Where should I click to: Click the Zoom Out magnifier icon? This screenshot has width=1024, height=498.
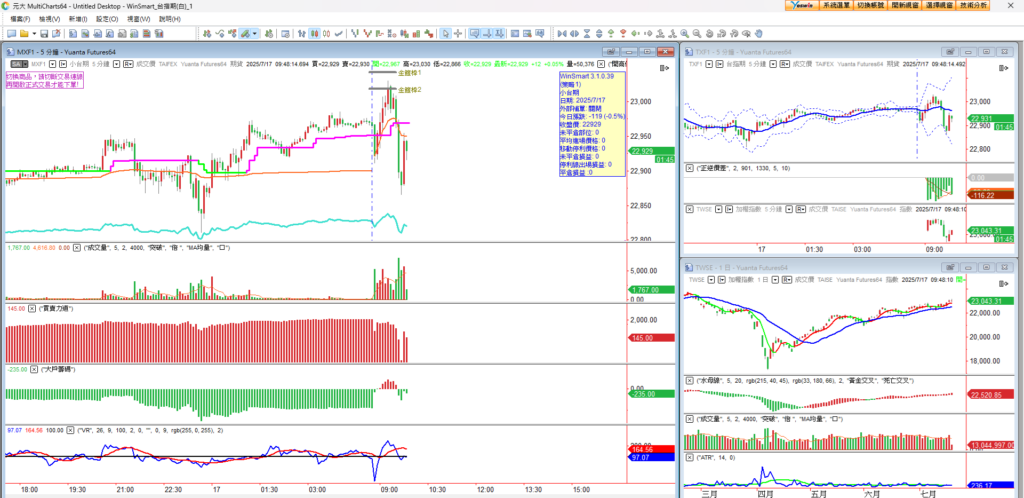click(x=697, y=33)
